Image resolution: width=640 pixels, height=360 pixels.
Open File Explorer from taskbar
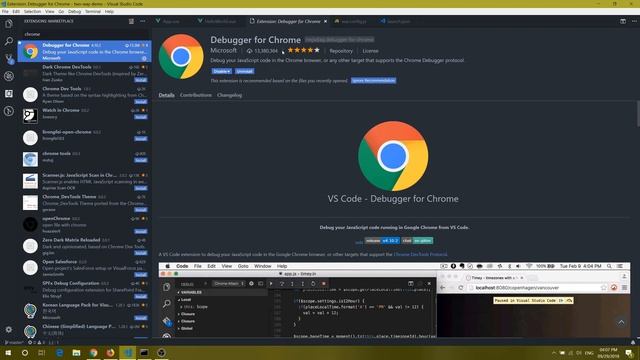[x=76, y=353]
